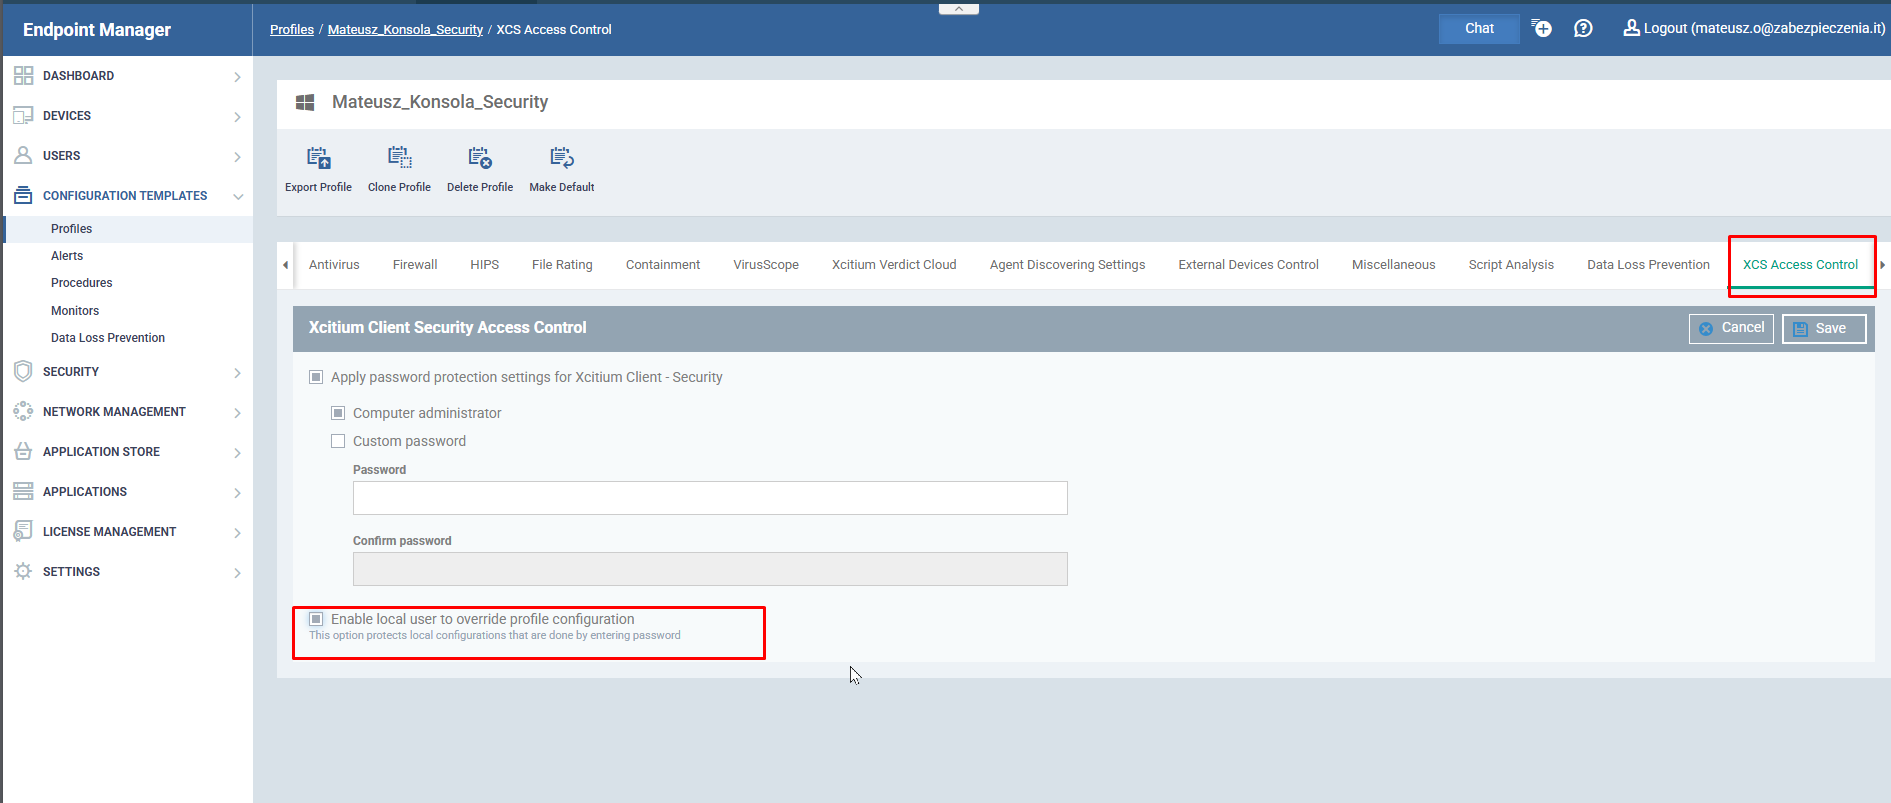Switch to the Firewall tab

tap(414, 265)
